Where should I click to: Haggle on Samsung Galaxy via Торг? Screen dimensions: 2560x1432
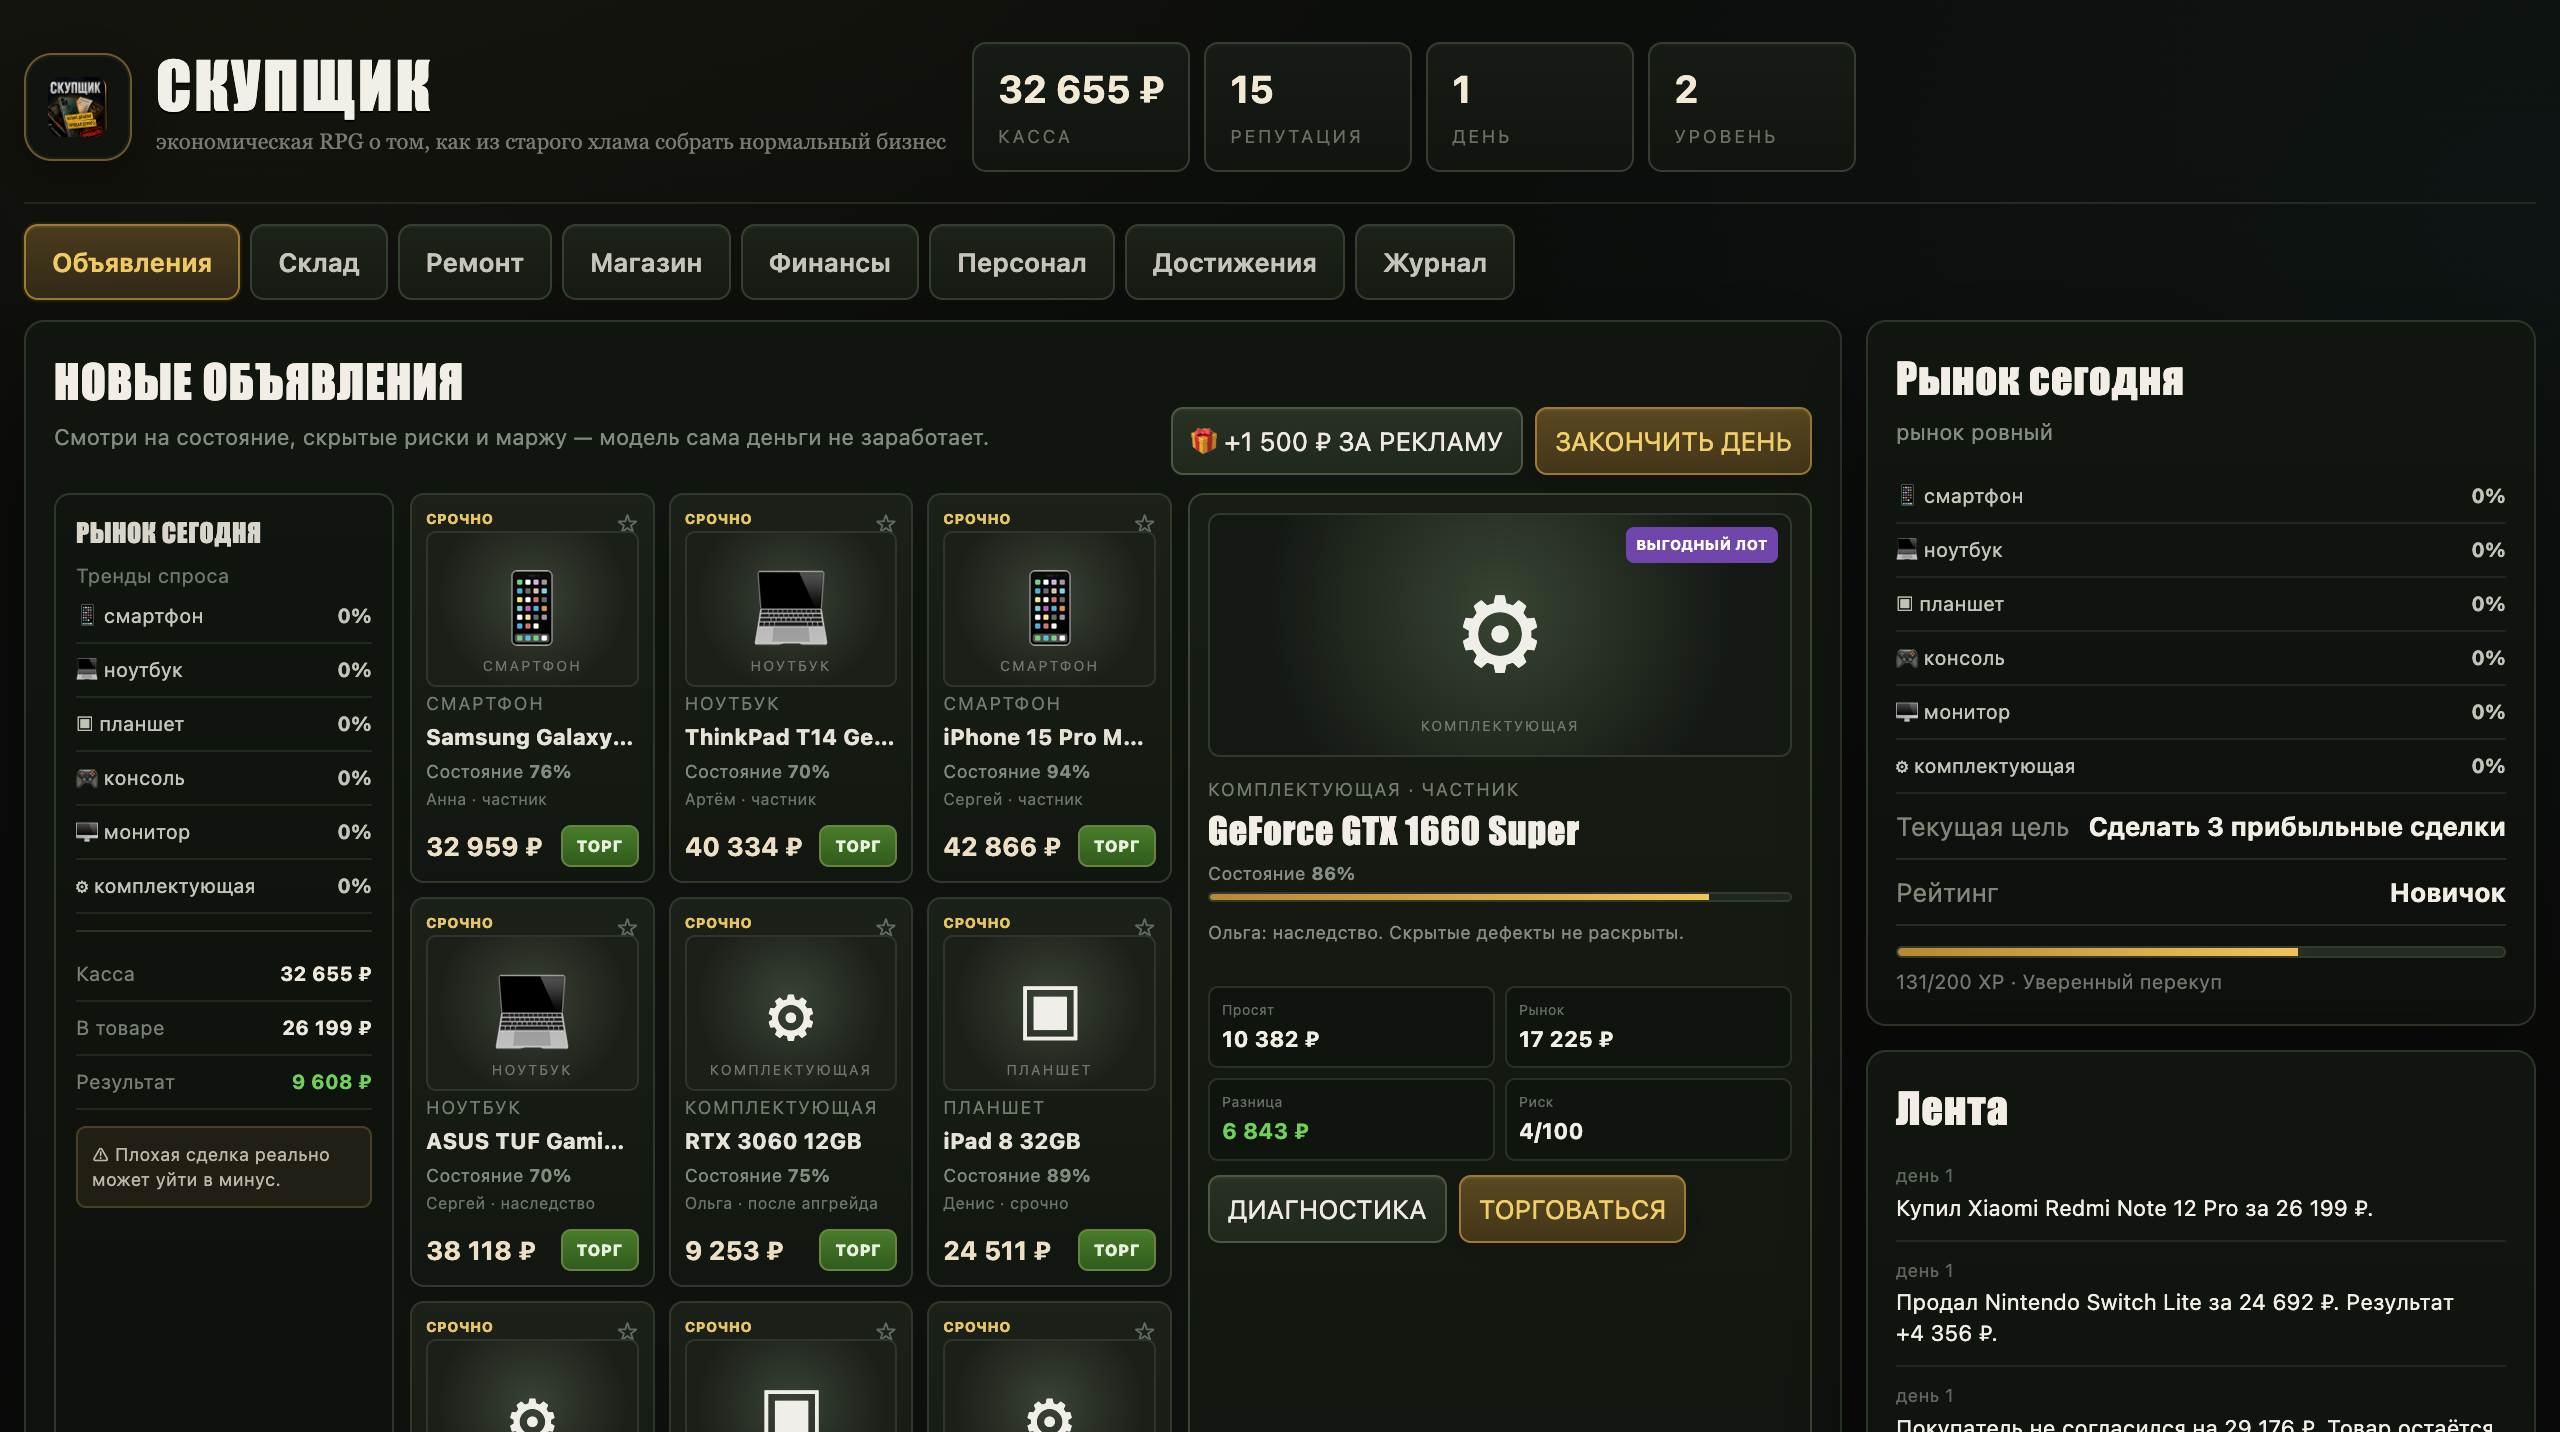[599, 846]
